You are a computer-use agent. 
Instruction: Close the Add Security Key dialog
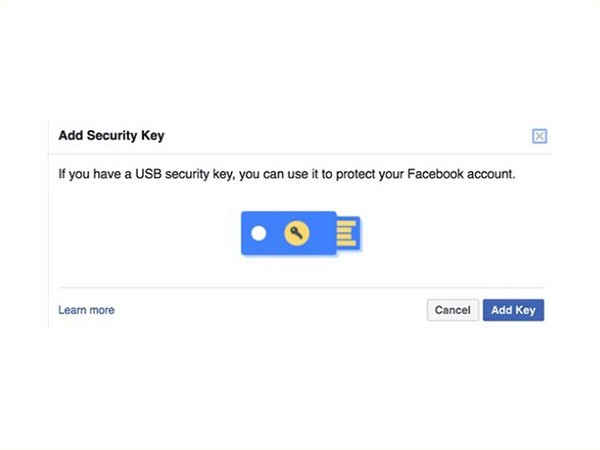coord(540,136)
